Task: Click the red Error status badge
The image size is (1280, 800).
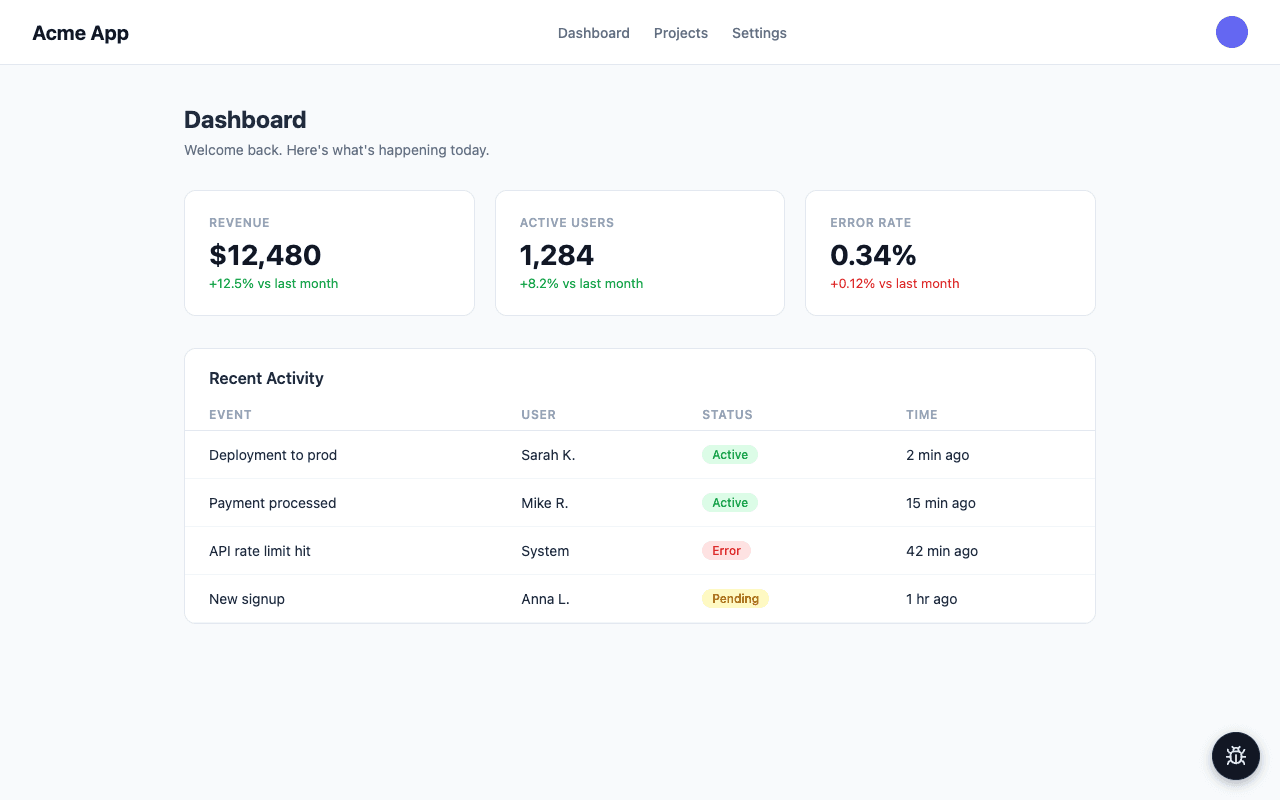Action: coord(726,551)
